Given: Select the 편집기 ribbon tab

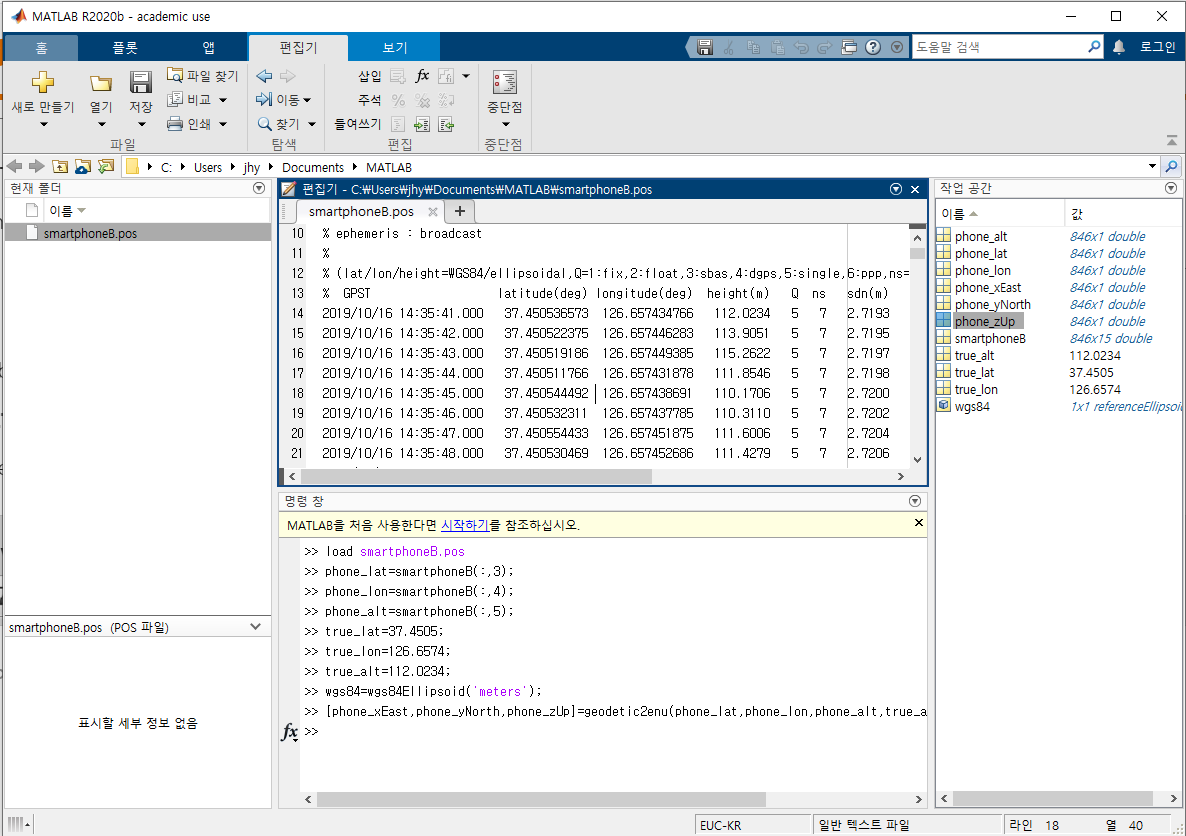Looking at the screenshot, I should [x=298, y=47].
